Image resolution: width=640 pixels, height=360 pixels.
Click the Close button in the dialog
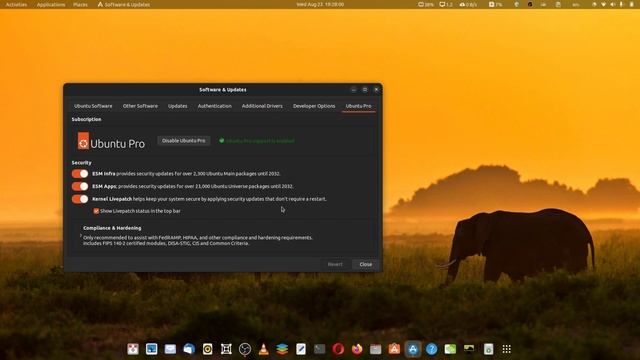(x=366, y=264)
